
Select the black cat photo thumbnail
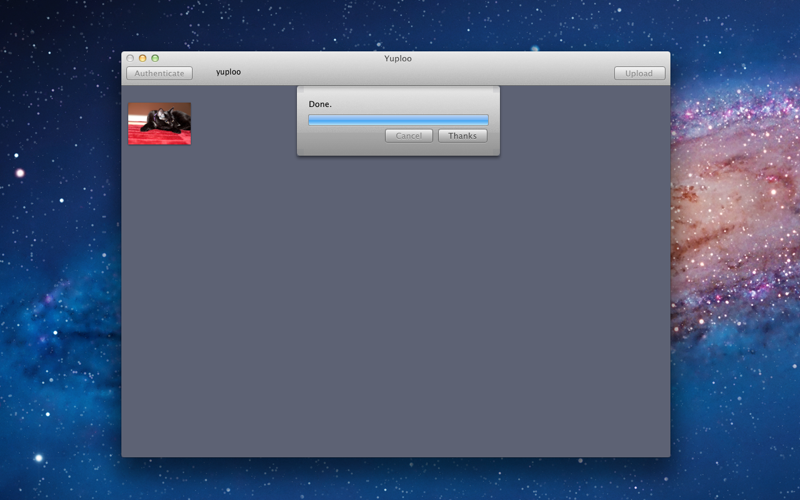click(160, 123)
